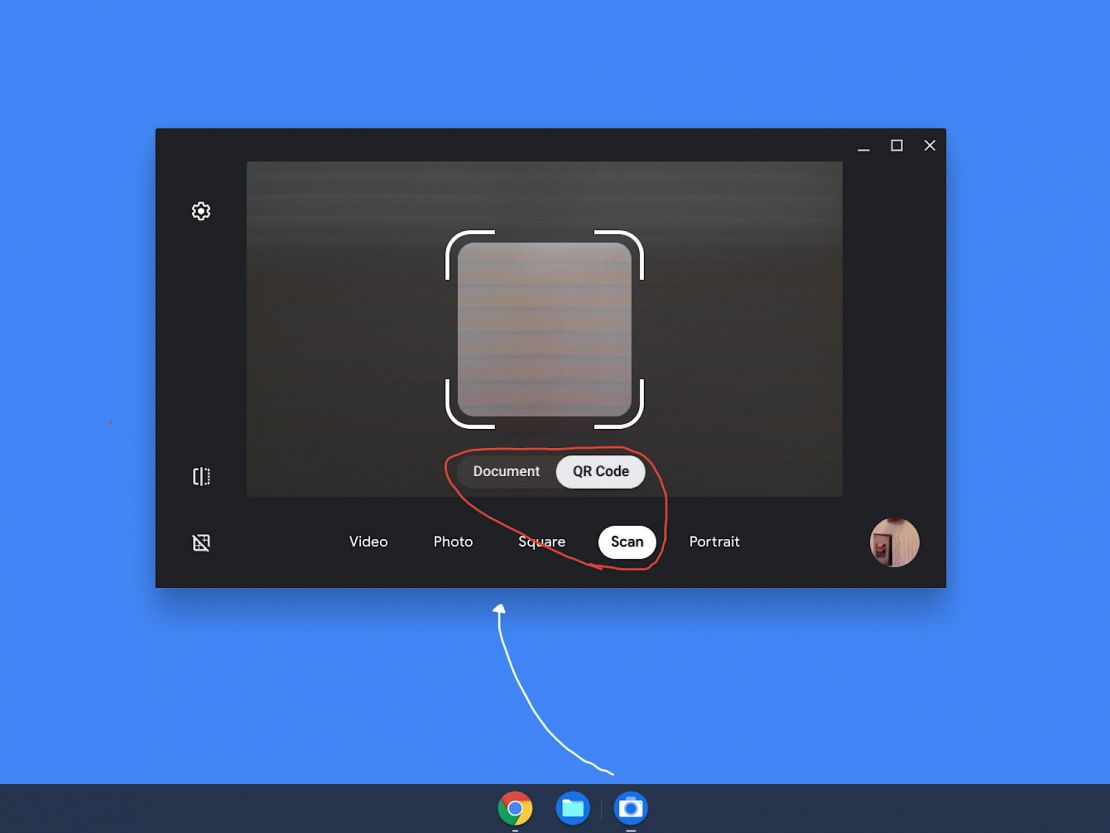Close the Camera app window
The width and height of the screenshot is (1110, 833).
929,145
